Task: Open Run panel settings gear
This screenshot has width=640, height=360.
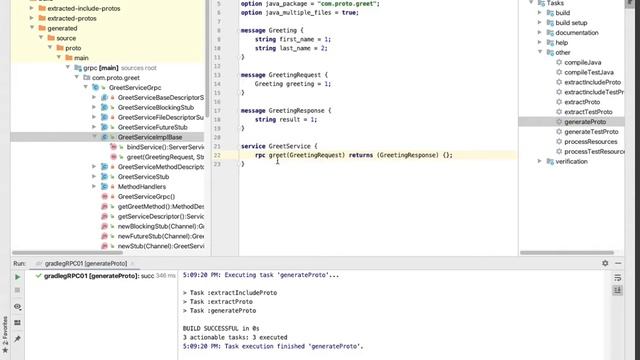Action: (x=605, y=263)
